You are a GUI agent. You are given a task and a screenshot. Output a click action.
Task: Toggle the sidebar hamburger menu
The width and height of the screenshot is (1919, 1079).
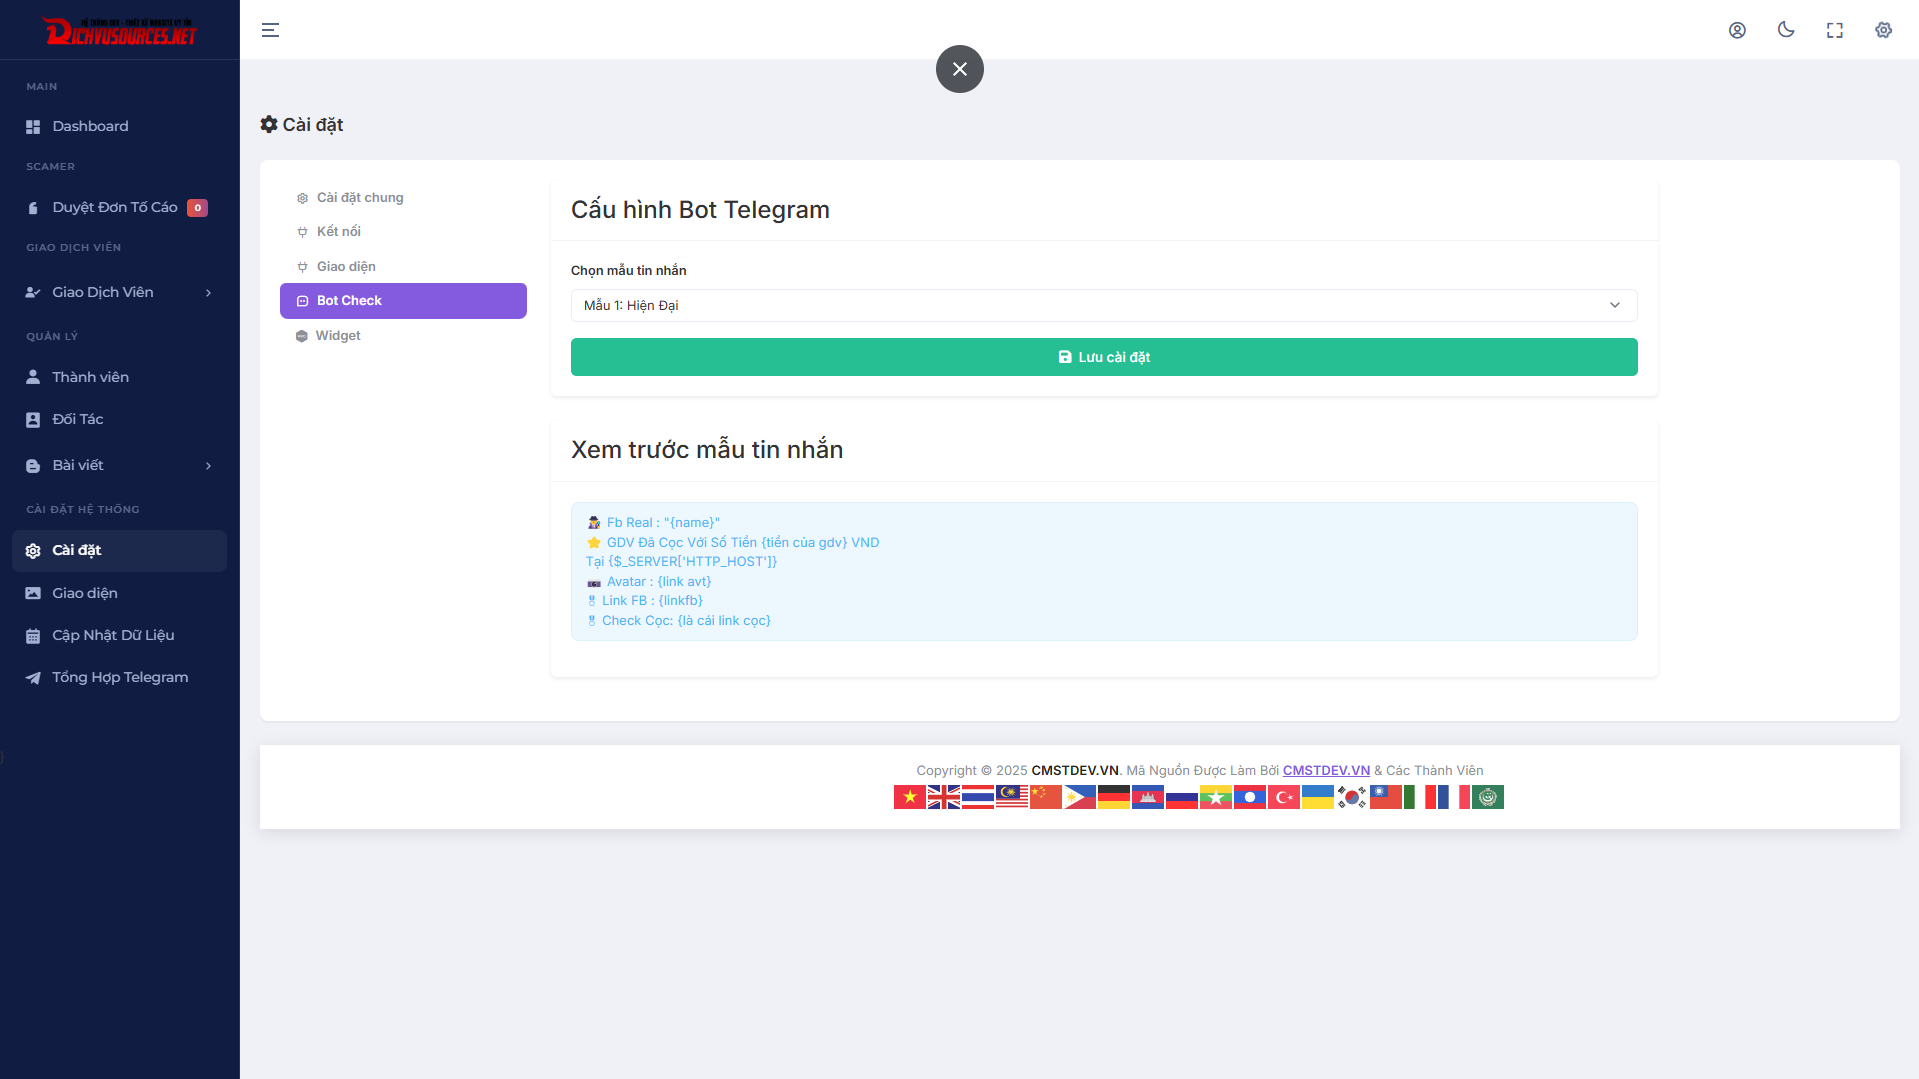[x=270, y=30]
